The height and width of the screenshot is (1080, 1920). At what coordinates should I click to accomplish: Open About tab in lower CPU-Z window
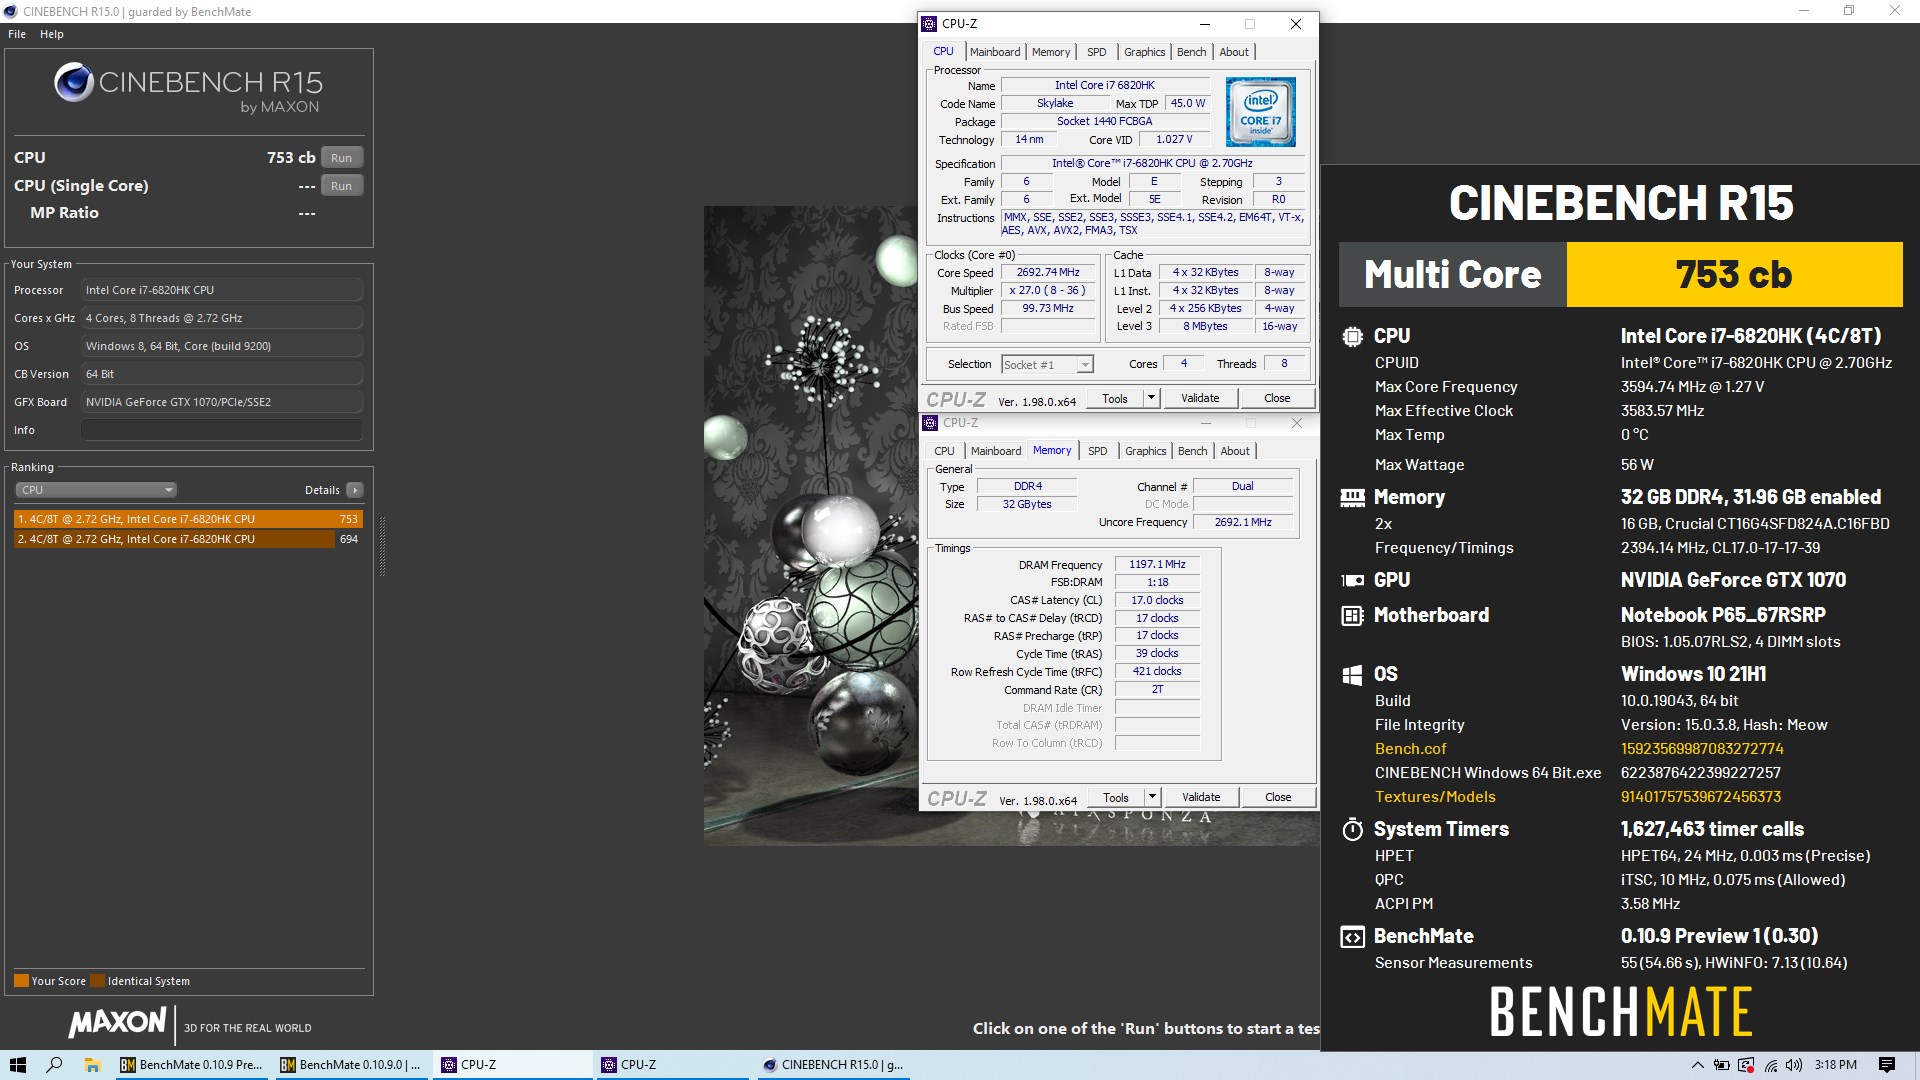point(1235,451)
